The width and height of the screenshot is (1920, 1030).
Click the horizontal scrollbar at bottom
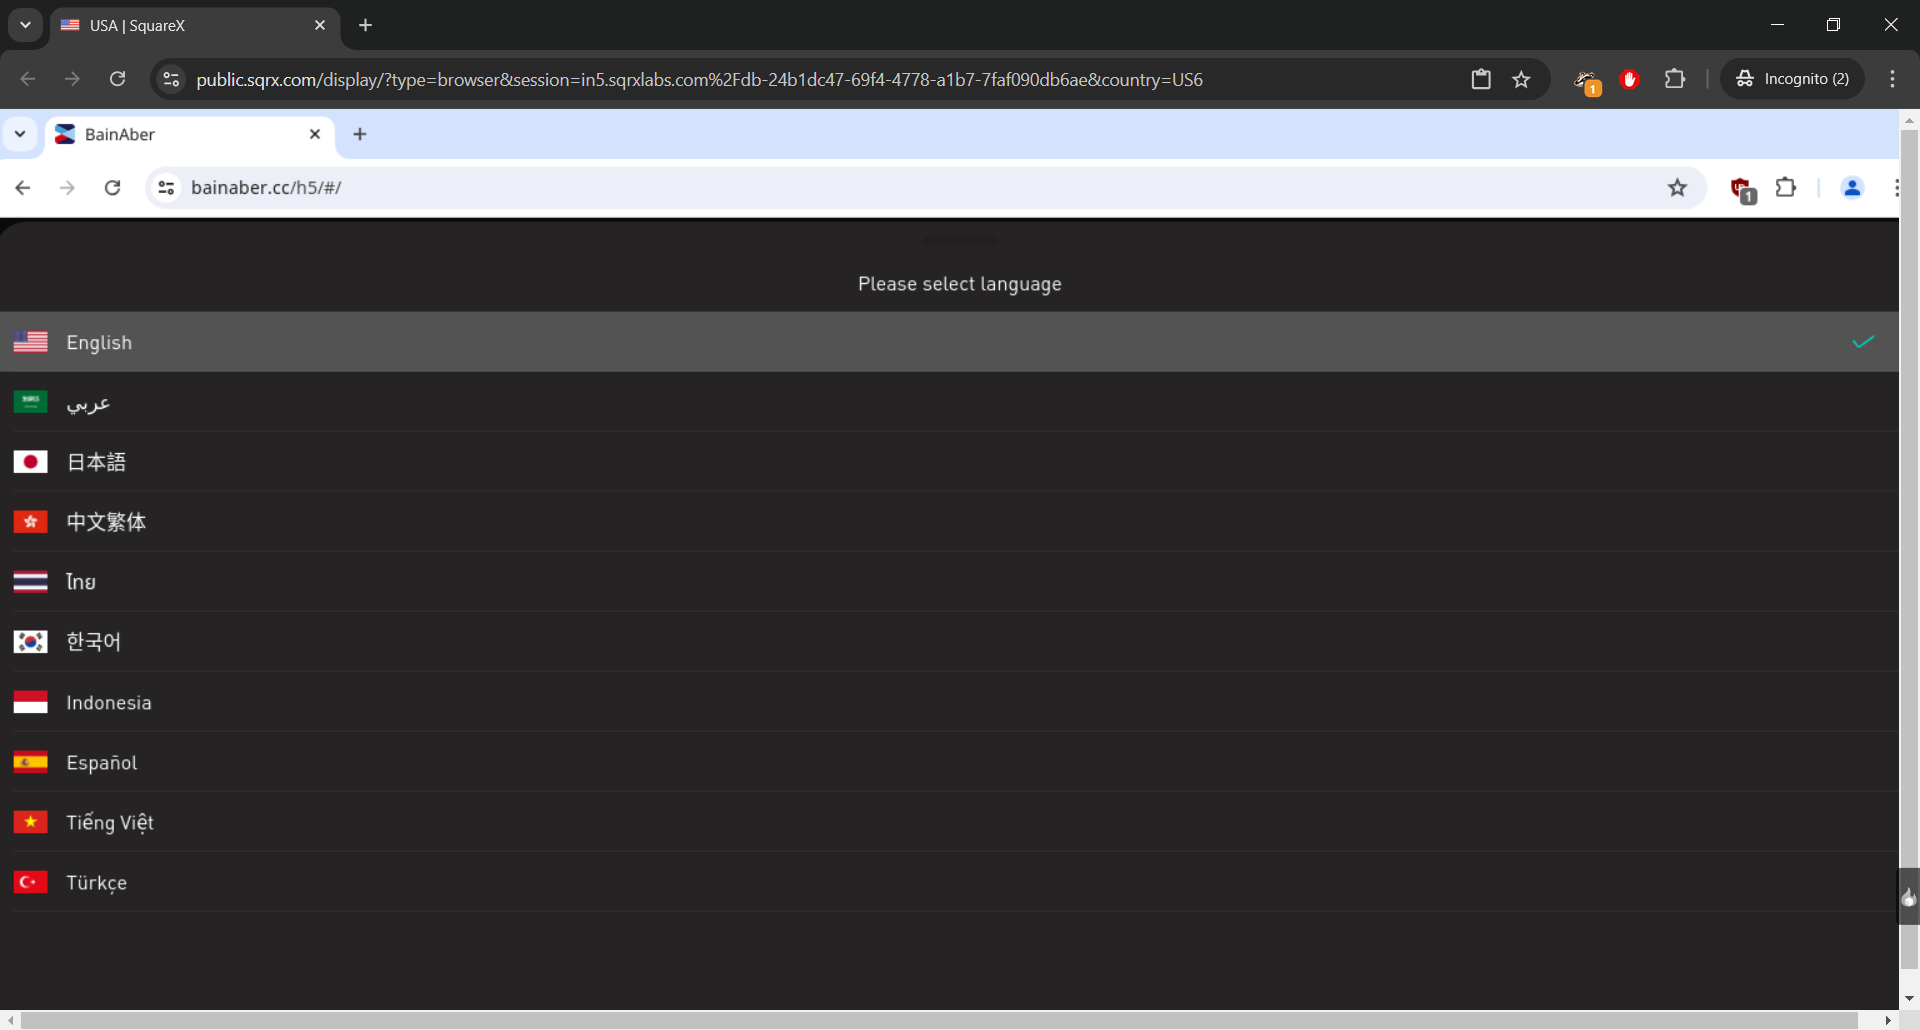[x=940, y=1020]
